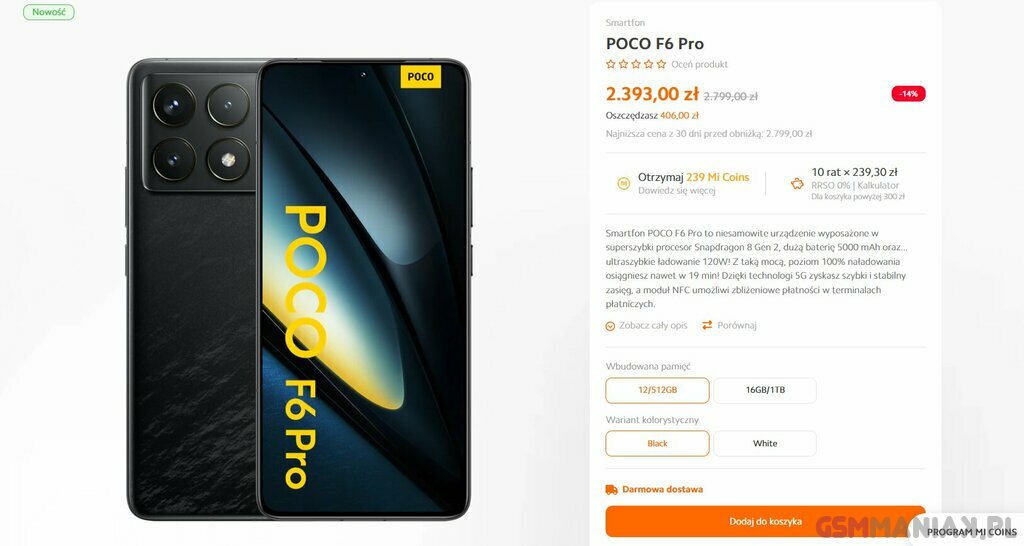Click the fifth rating star
1024x546 pixels.
[x=661, y=64]
